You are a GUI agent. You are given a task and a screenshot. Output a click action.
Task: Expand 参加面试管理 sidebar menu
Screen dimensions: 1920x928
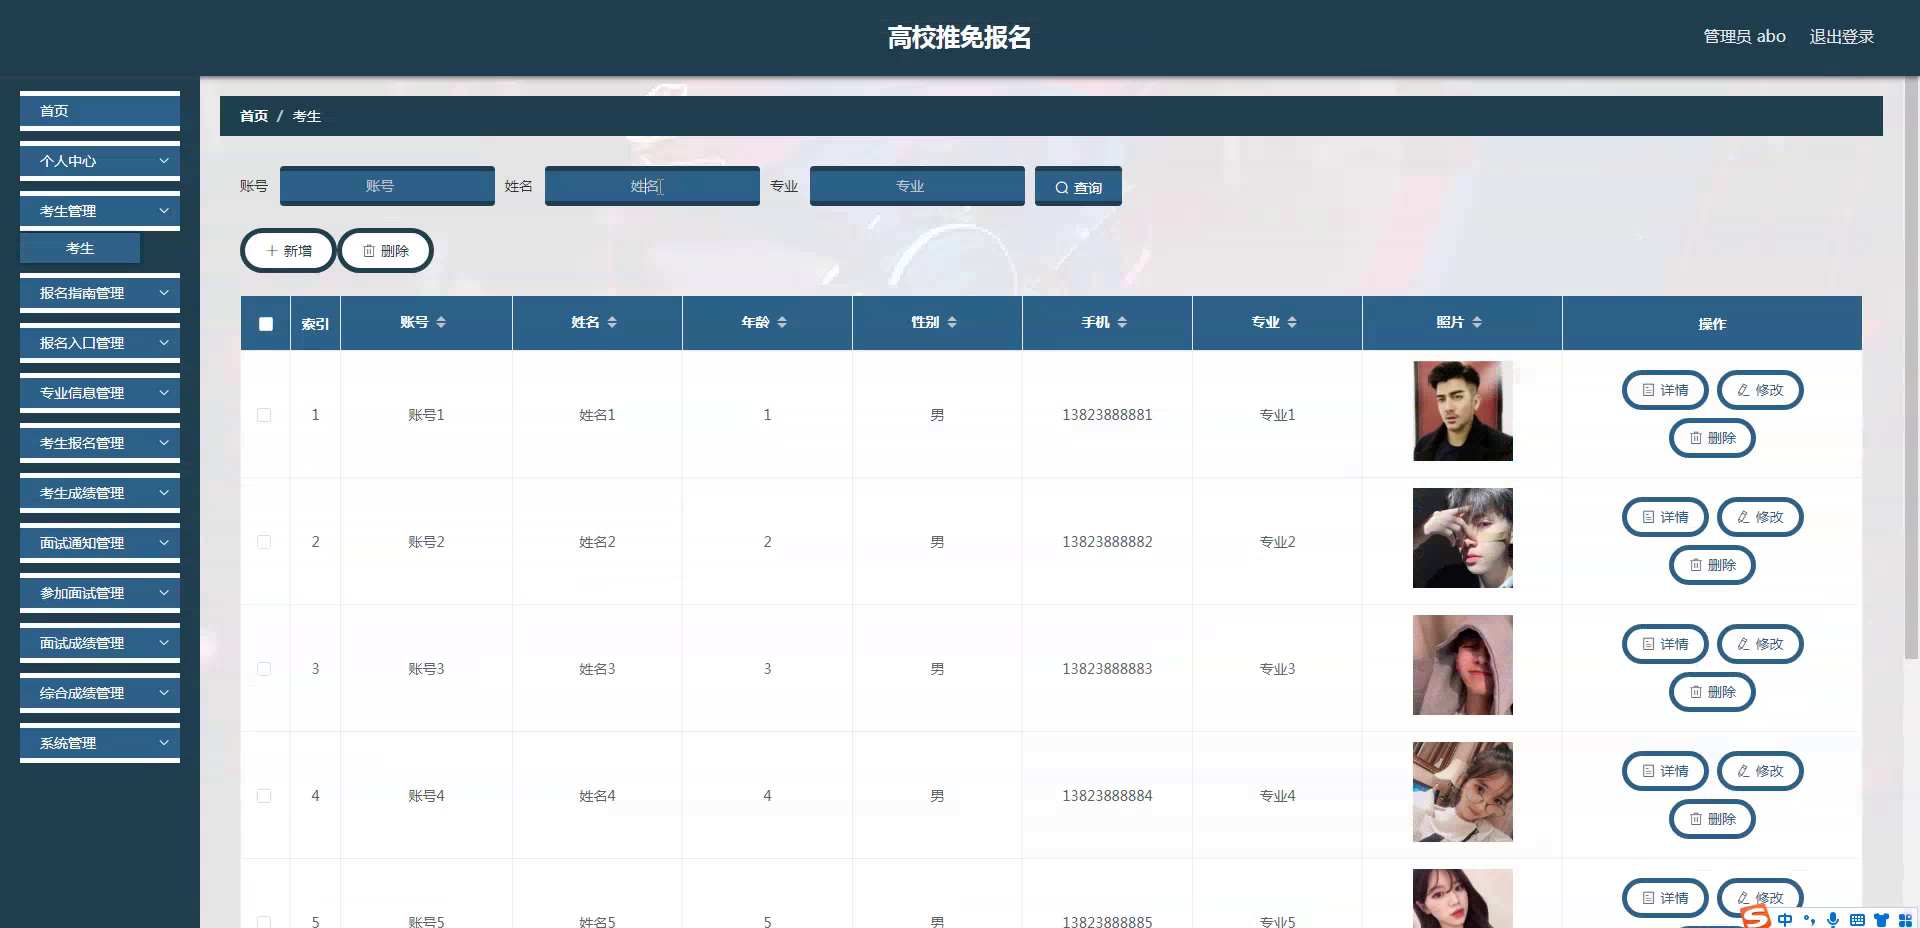(x=100, y=593)
